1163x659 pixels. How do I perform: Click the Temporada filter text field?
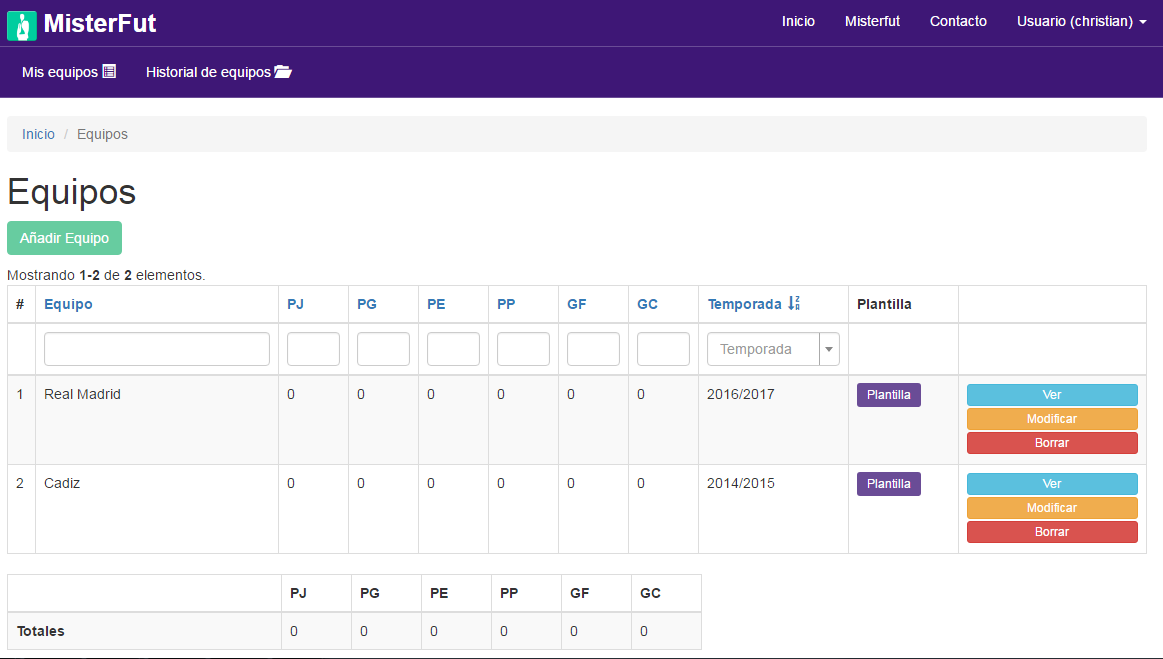[x=763, y=349]
